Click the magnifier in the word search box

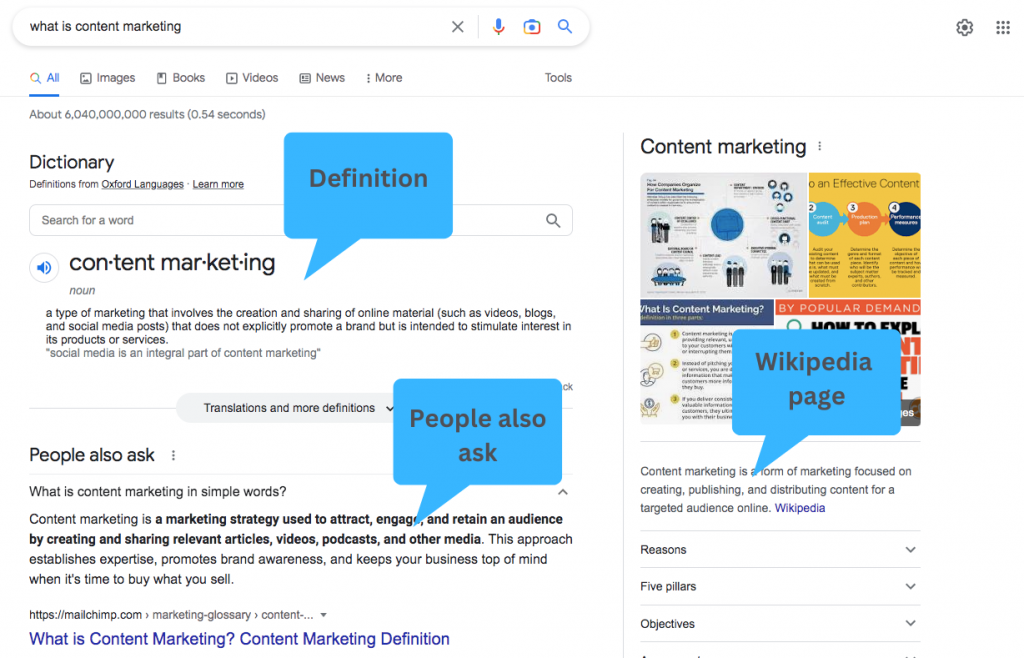click(x=553, y=220)
